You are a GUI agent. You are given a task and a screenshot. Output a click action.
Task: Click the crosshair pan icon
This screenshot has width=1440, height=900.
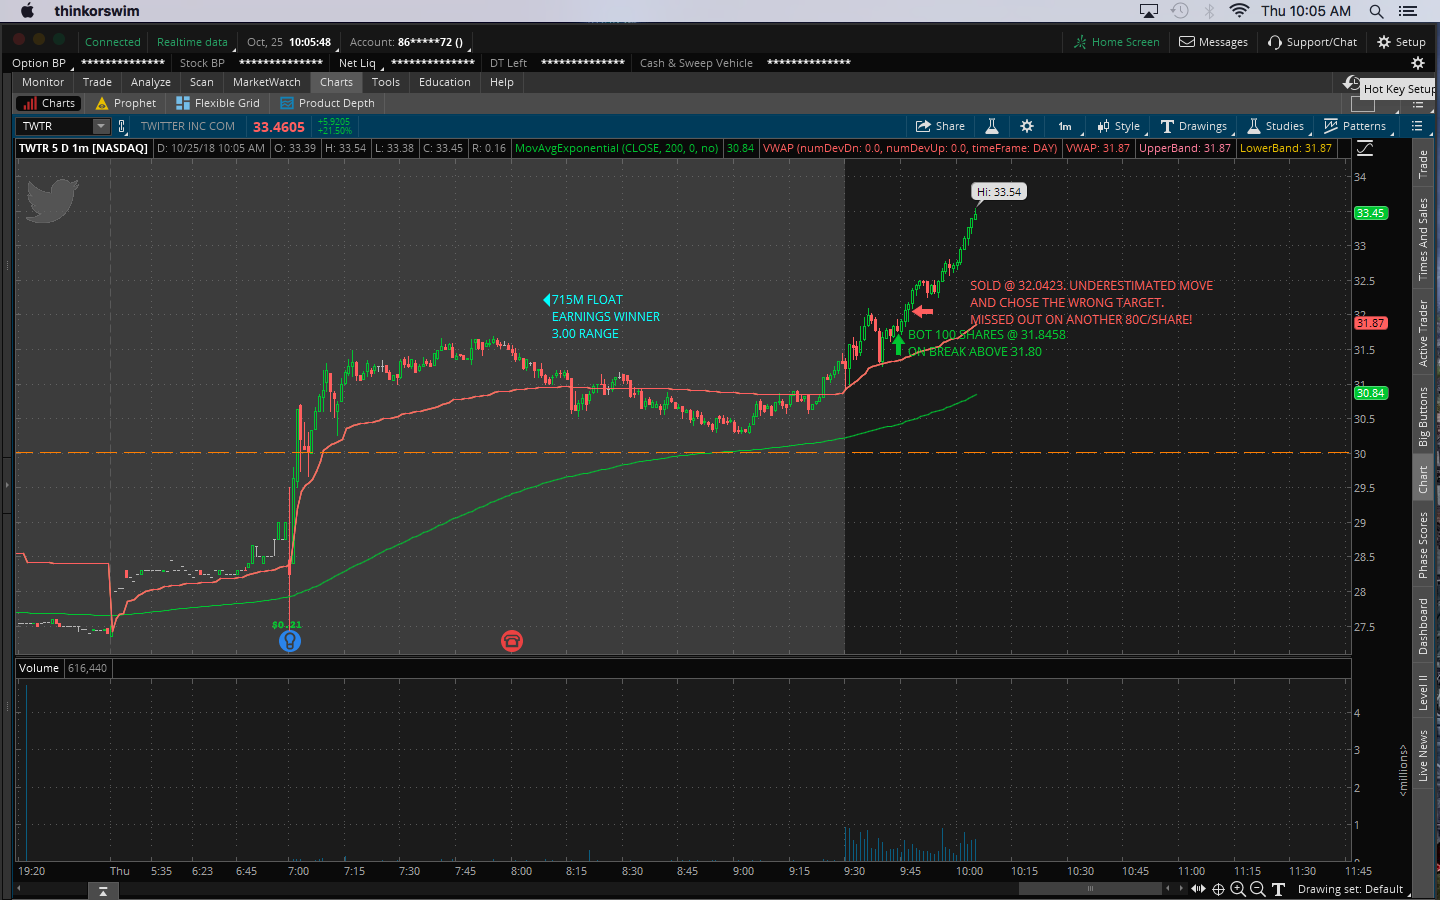(1218, 889)
